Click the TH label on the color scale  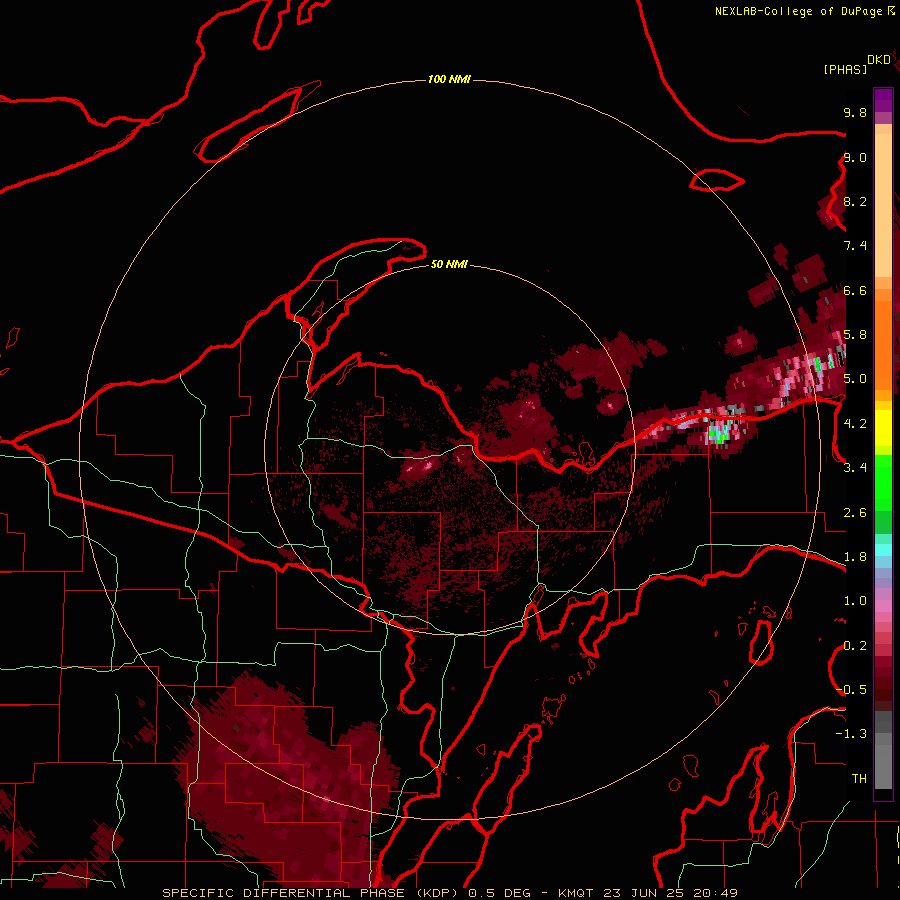tap(859, 779)
